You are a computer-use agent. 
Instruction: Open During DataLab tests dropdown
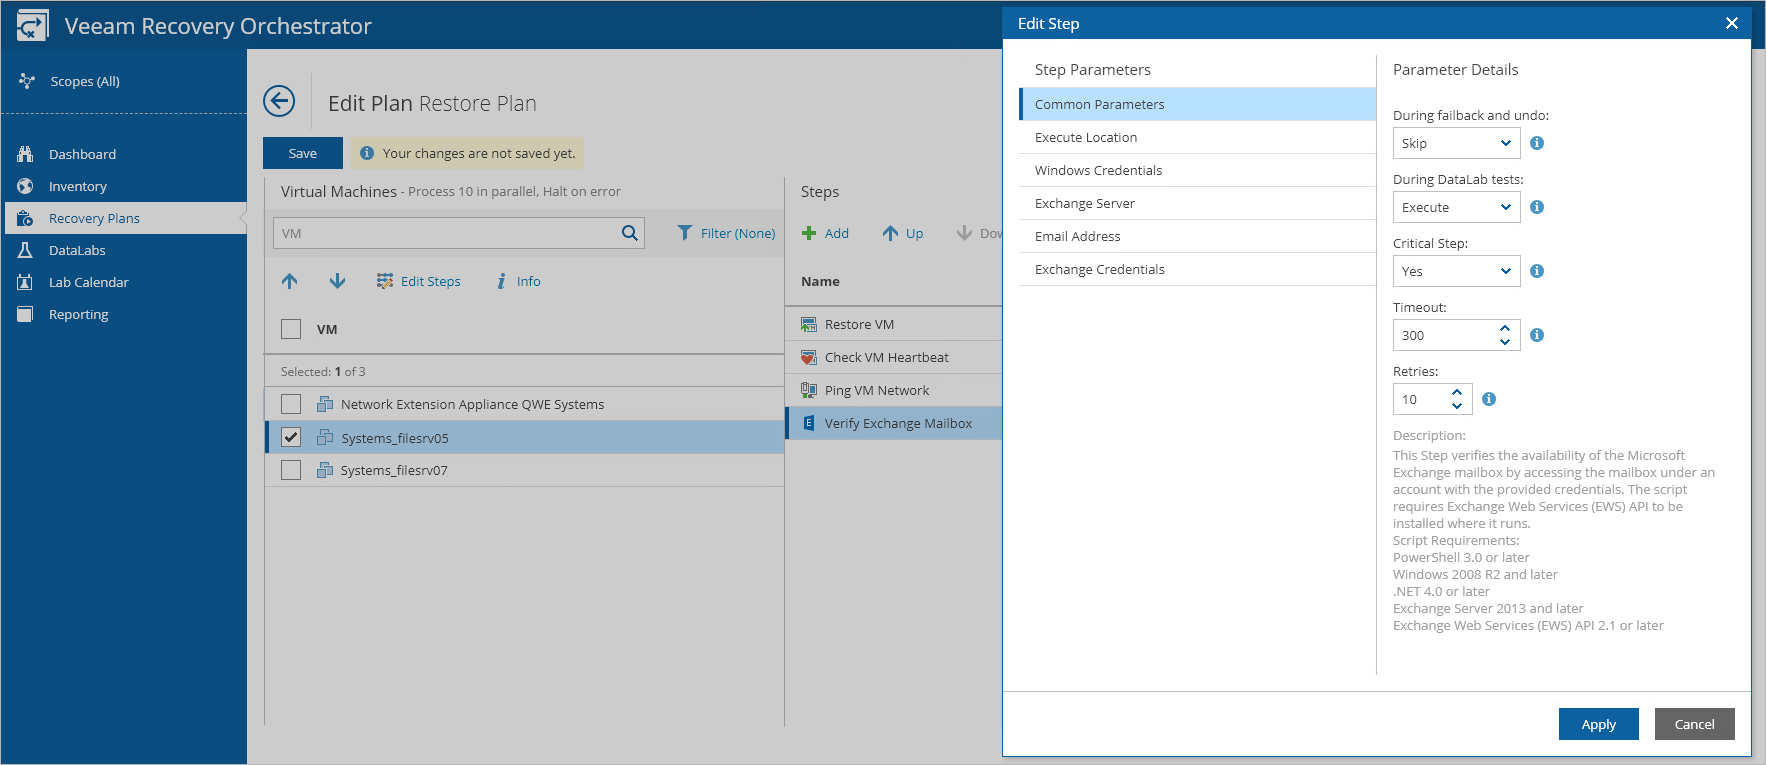point(1456,207)
